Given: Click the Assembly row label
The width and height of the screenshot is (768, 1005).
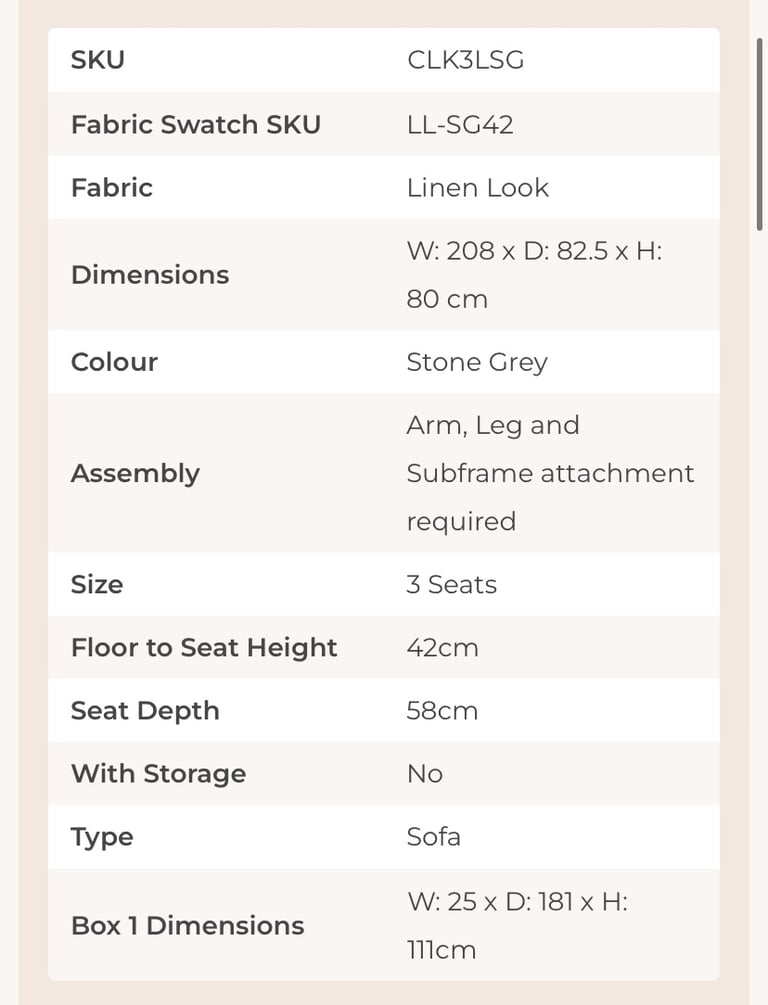Looking at the screenshot, I should point(135,474).
